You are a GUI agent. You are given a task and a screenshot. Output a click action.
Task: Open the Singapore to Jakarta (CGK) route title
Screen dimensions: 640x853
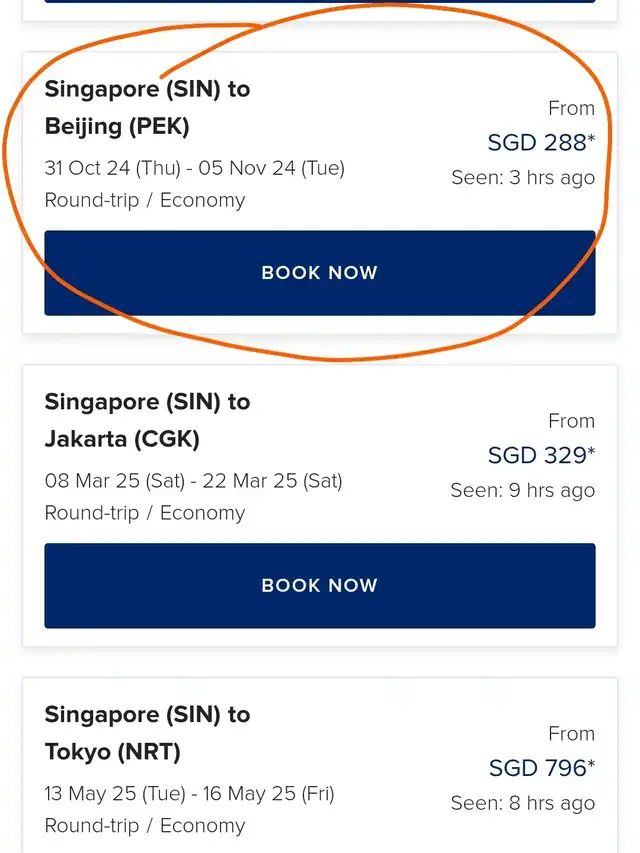pos(147,420)
